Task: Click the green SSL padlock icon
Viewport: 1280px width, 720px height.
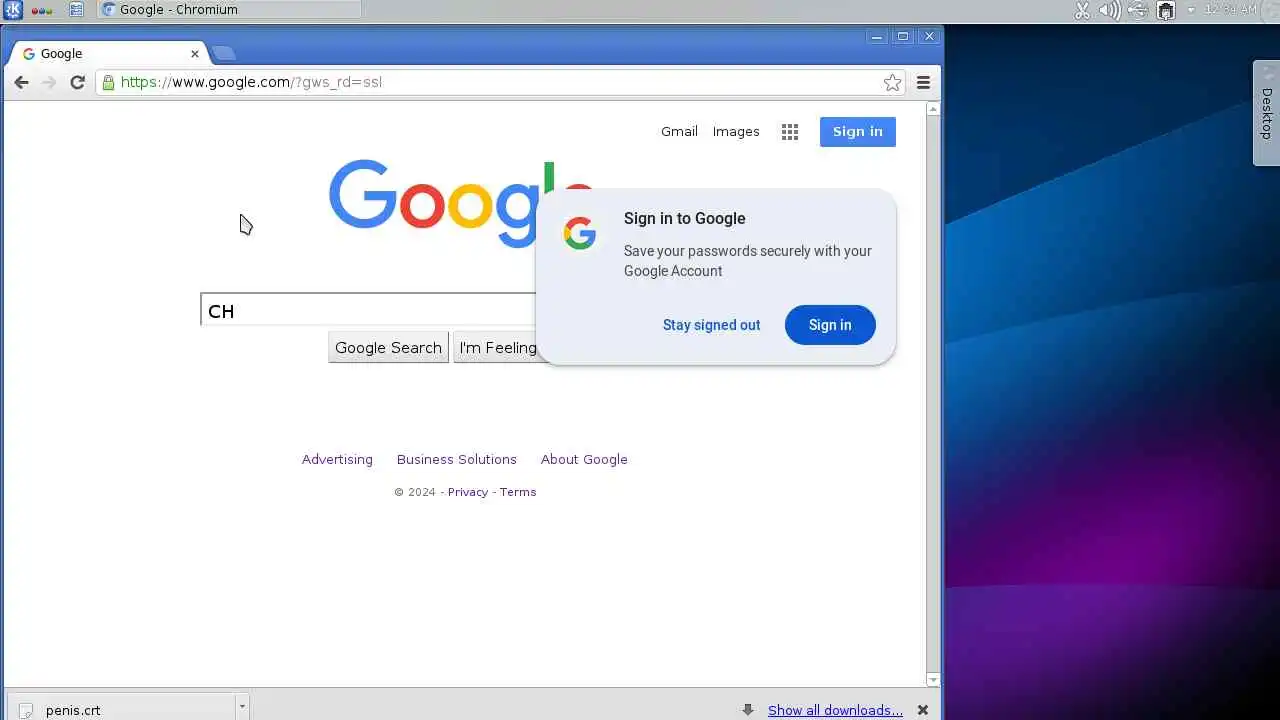Action: [x=108, y=82]
